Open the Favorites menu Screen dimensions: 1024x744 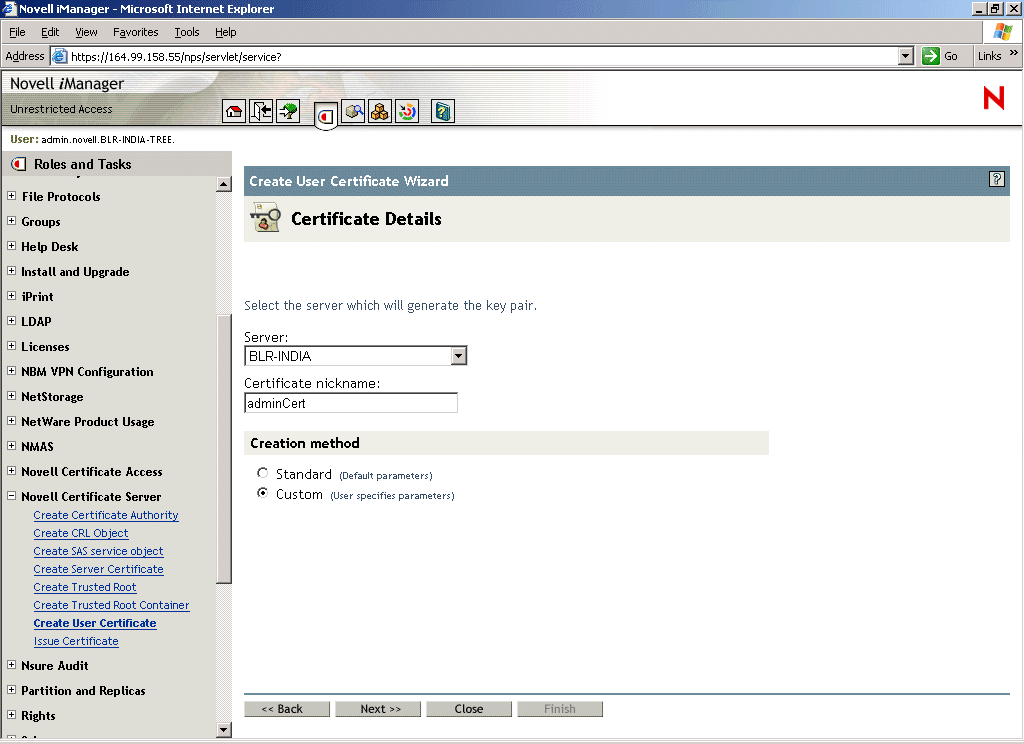pos(135,32)
